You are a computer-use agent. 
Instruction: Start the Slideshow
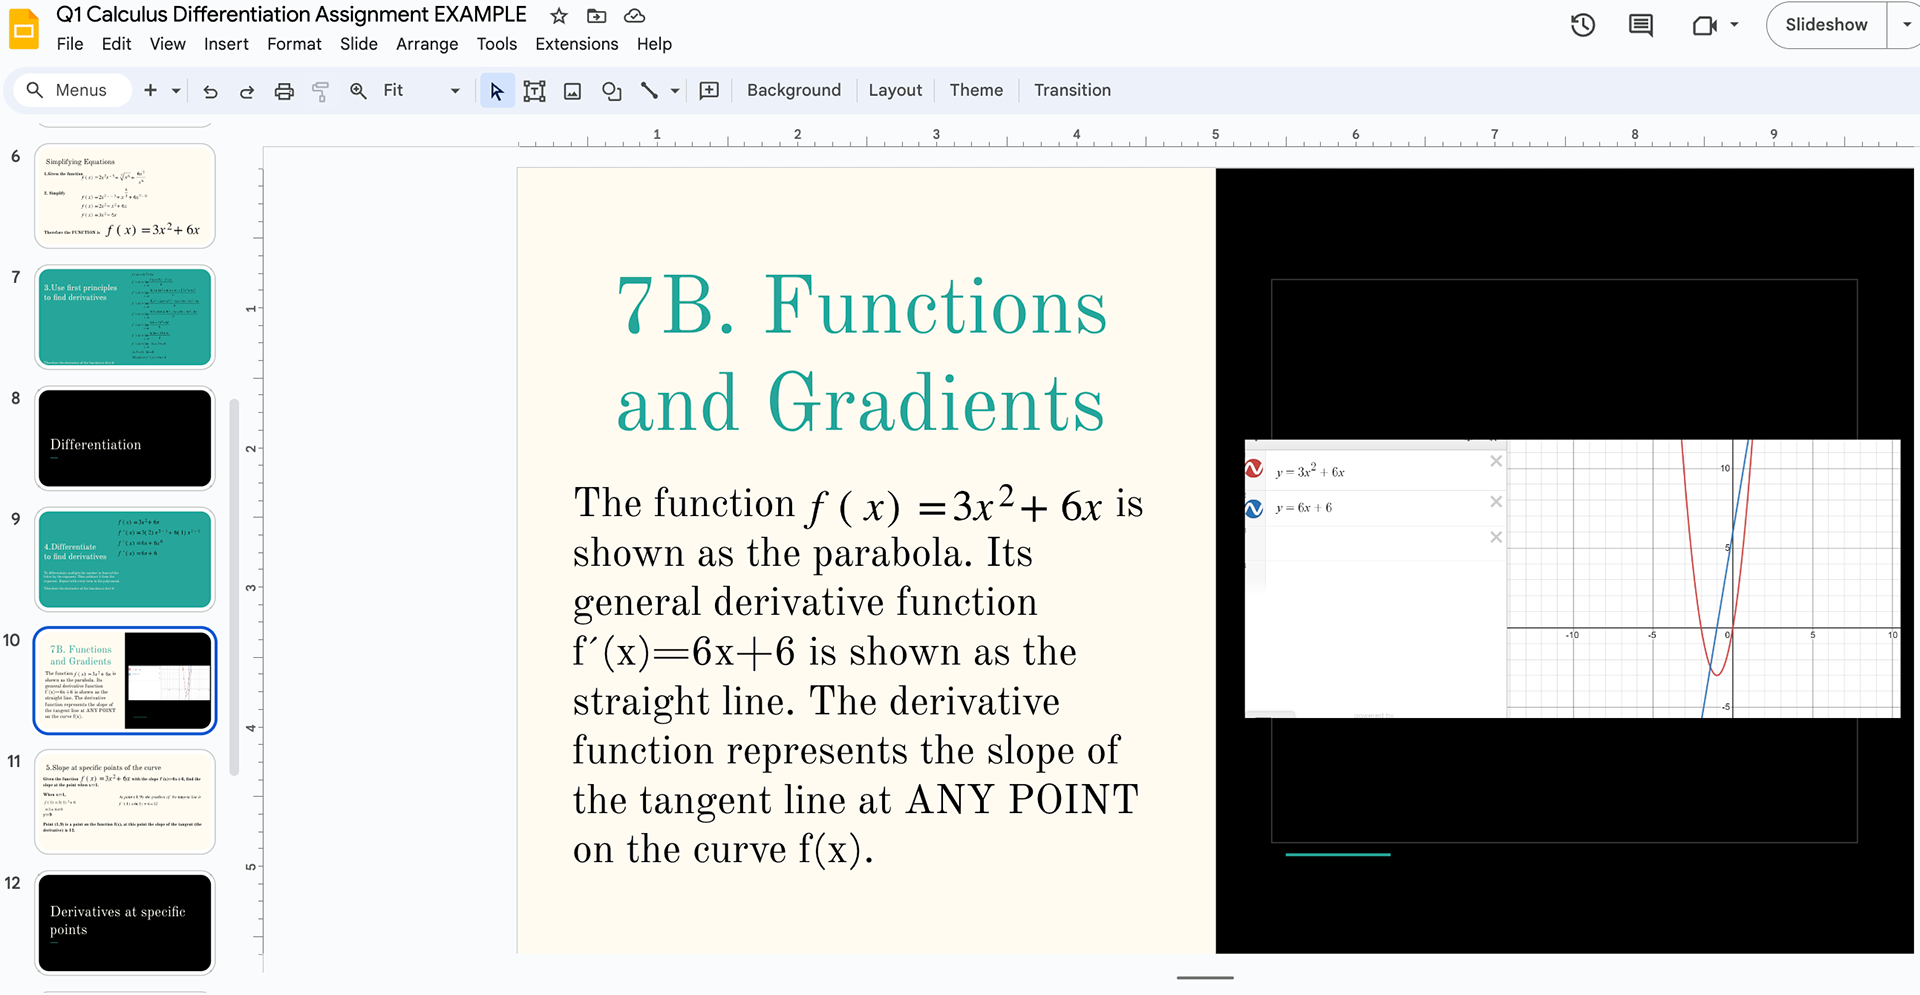click(x=1826, y=25)
